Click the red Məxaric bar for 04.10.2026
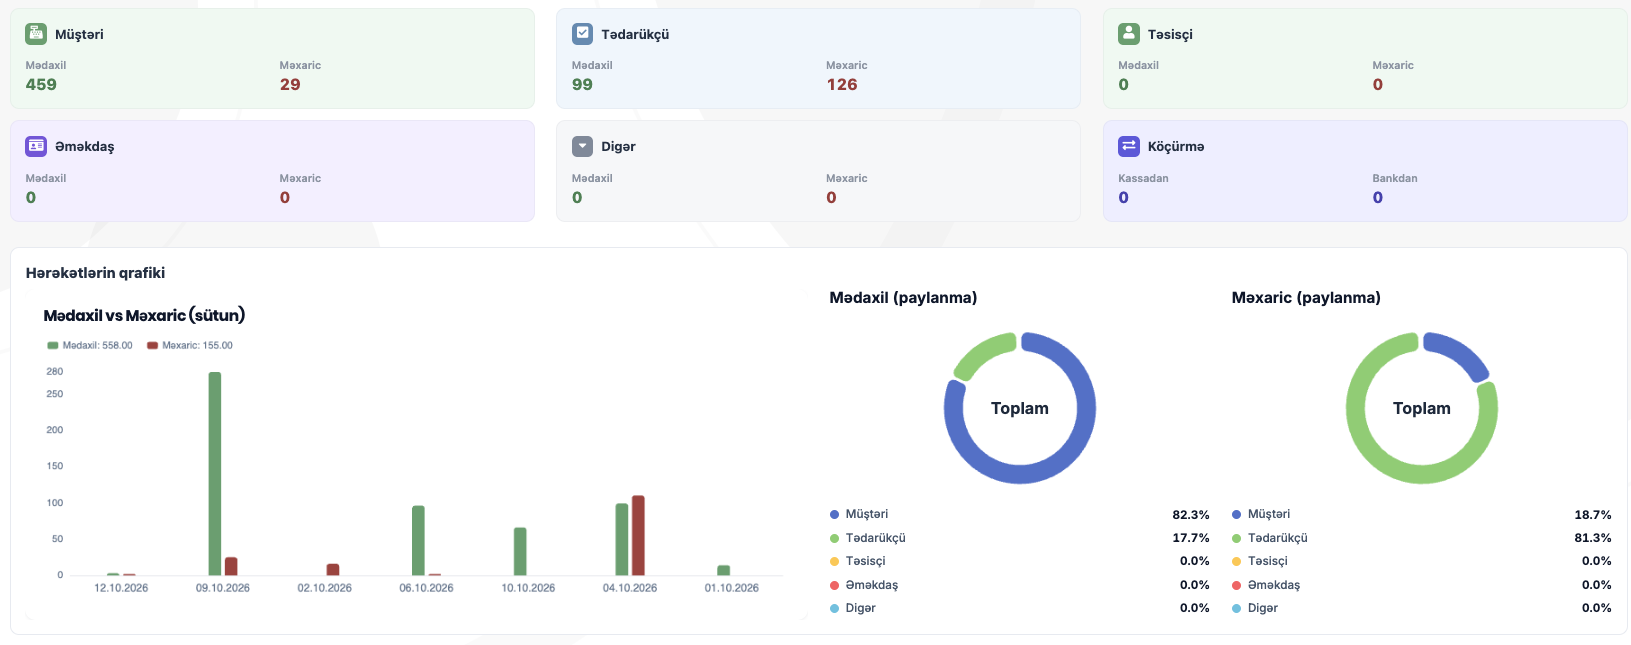 (638, 536)
